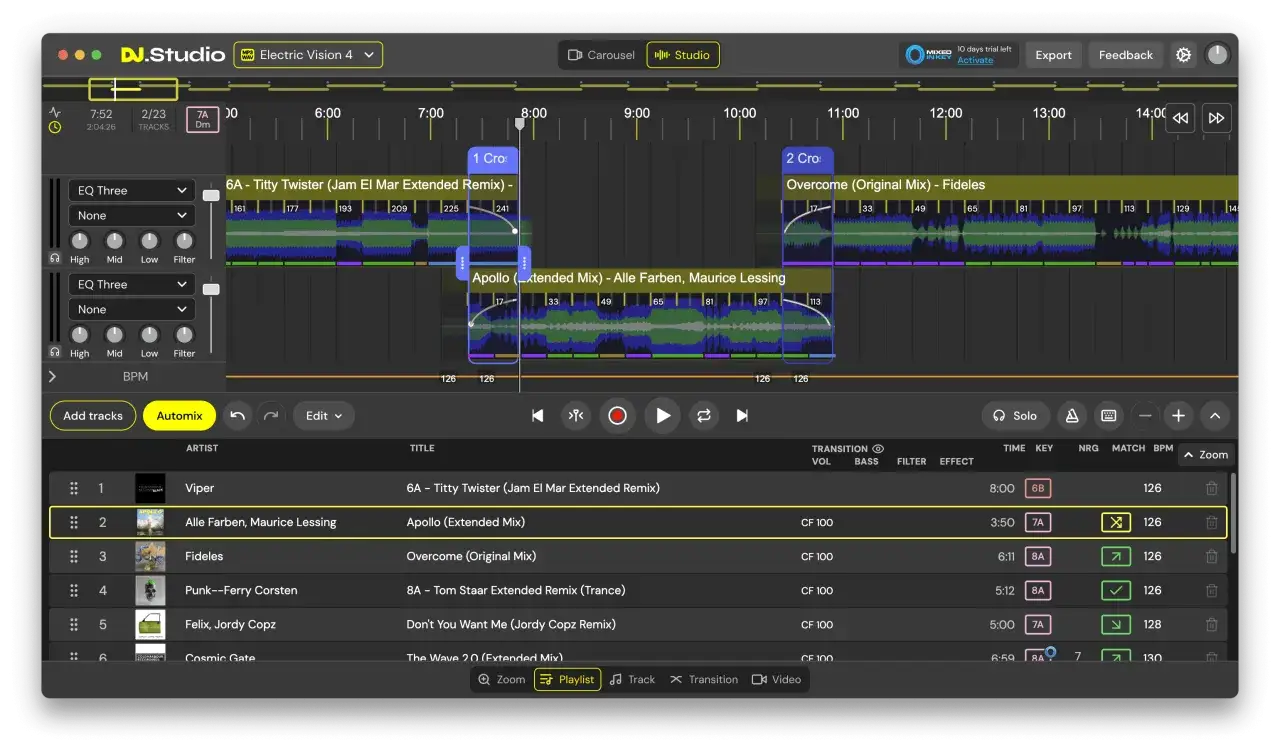
Task: Open the first deck EQ Three dropdown
Action: [131, 190]
